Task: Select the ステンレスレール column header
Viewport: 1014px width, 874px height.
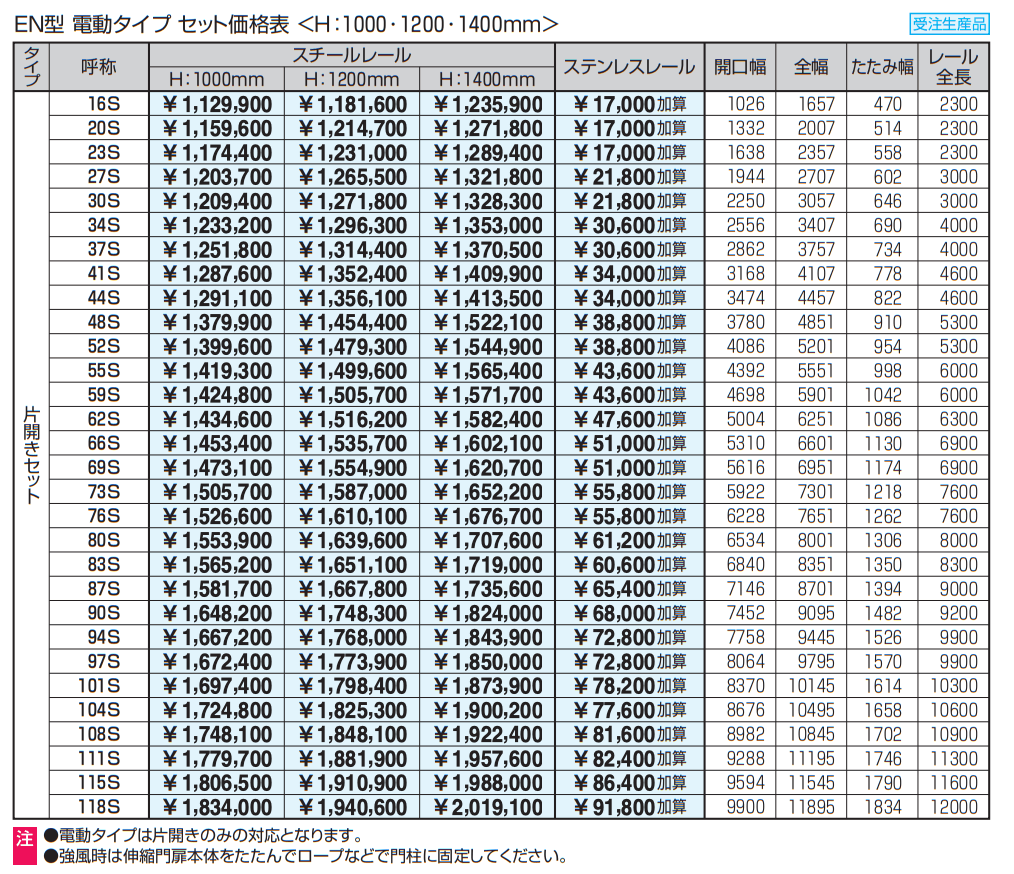Action: point(628,68)
